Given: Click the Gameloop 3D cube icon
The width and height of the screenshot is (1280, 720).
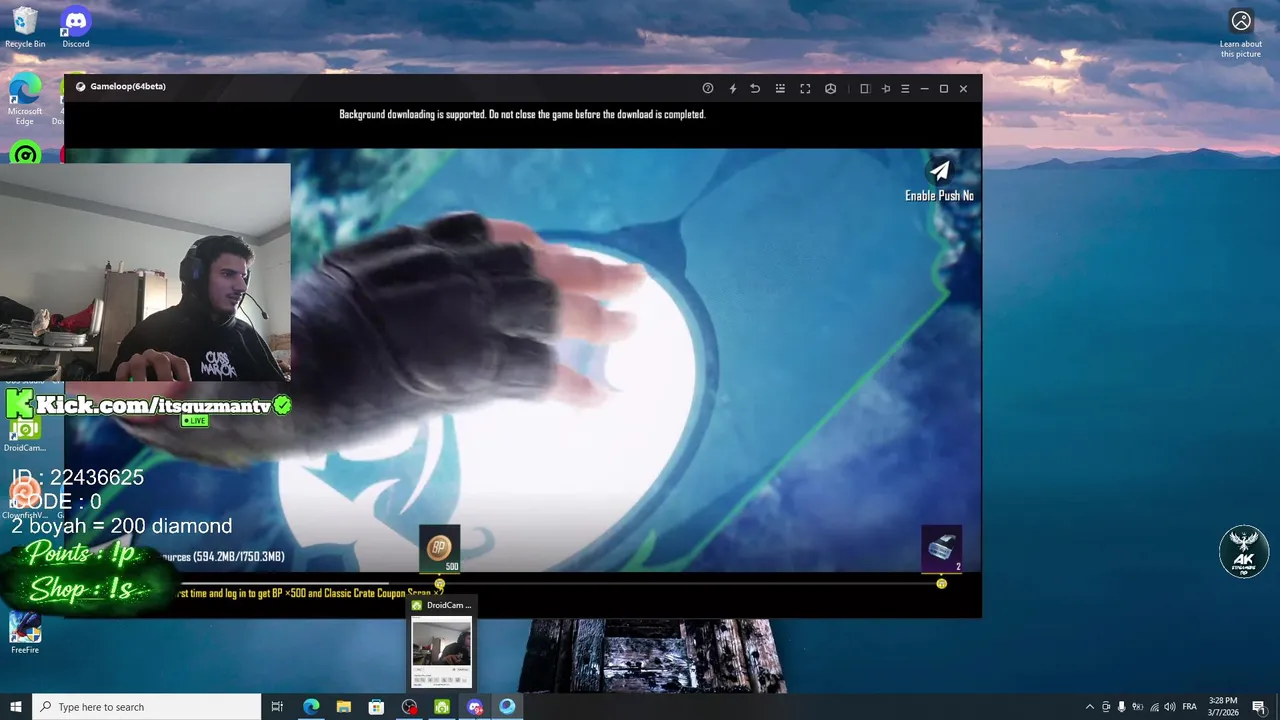Looking at the screenshot, I should pyautogui.click(x=830, y=88).
